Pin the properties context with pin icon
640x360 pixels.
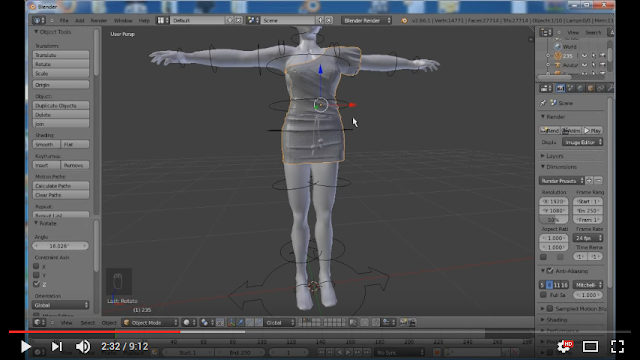(543, 103)
